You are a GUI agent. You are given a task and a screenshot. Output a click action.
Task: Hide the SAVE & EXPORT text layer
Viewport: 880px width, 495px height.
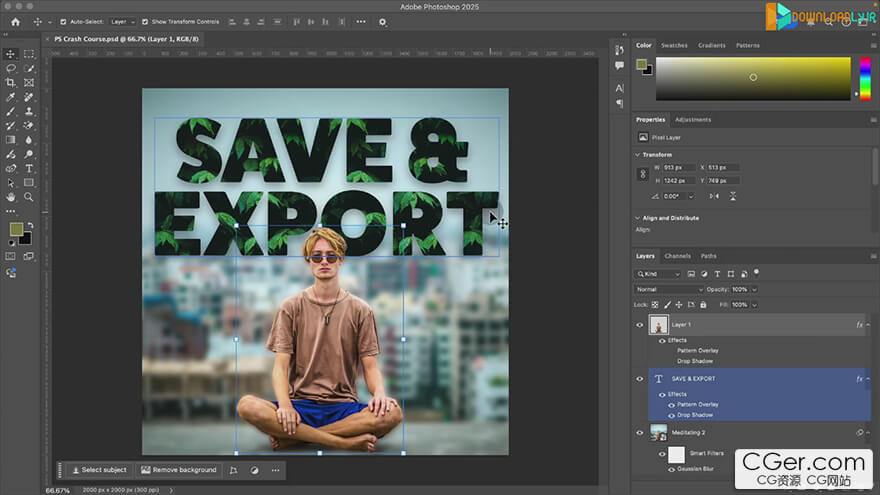640,379
